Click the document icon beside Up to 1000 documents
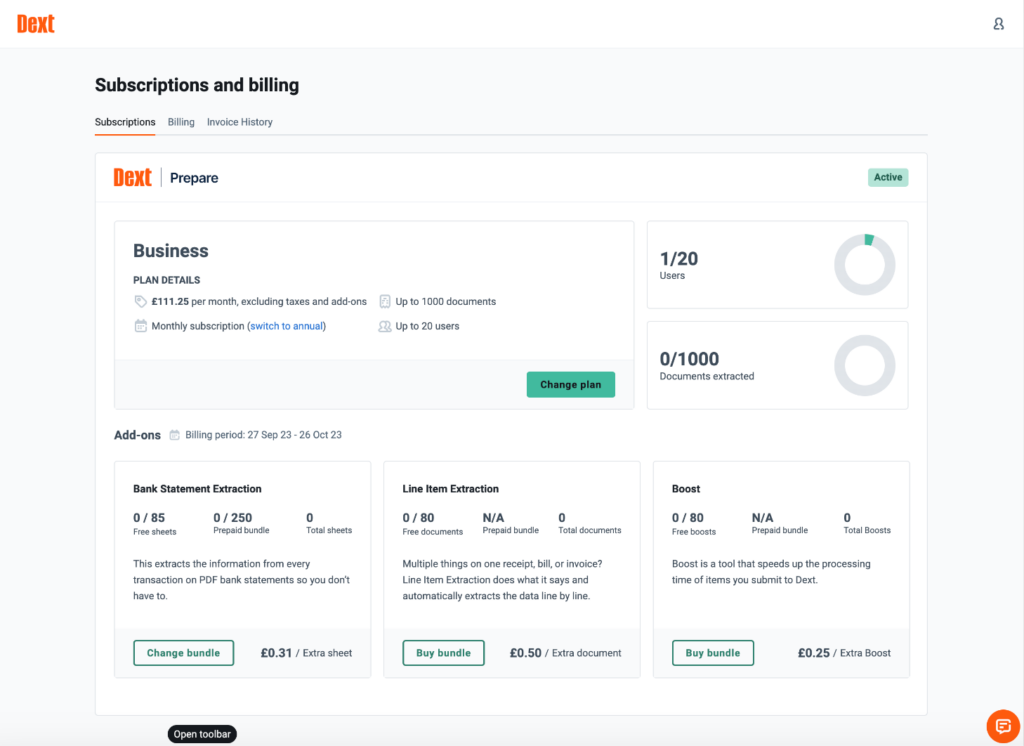The width and height of the screenshot is (1024, 746). [x=385, y=301]
